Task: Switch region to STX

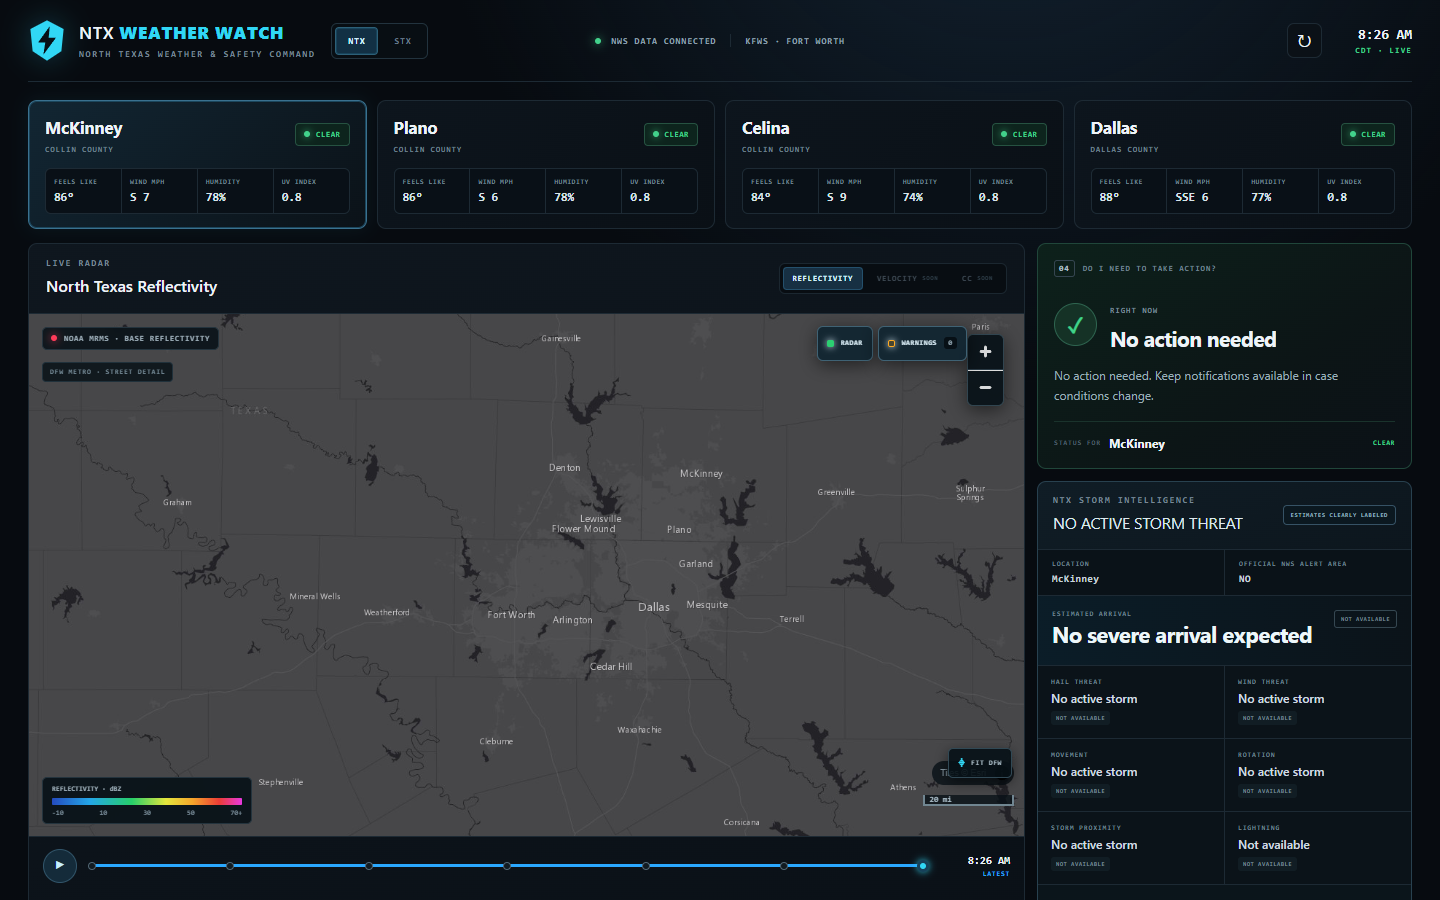Action: [403, 41]
